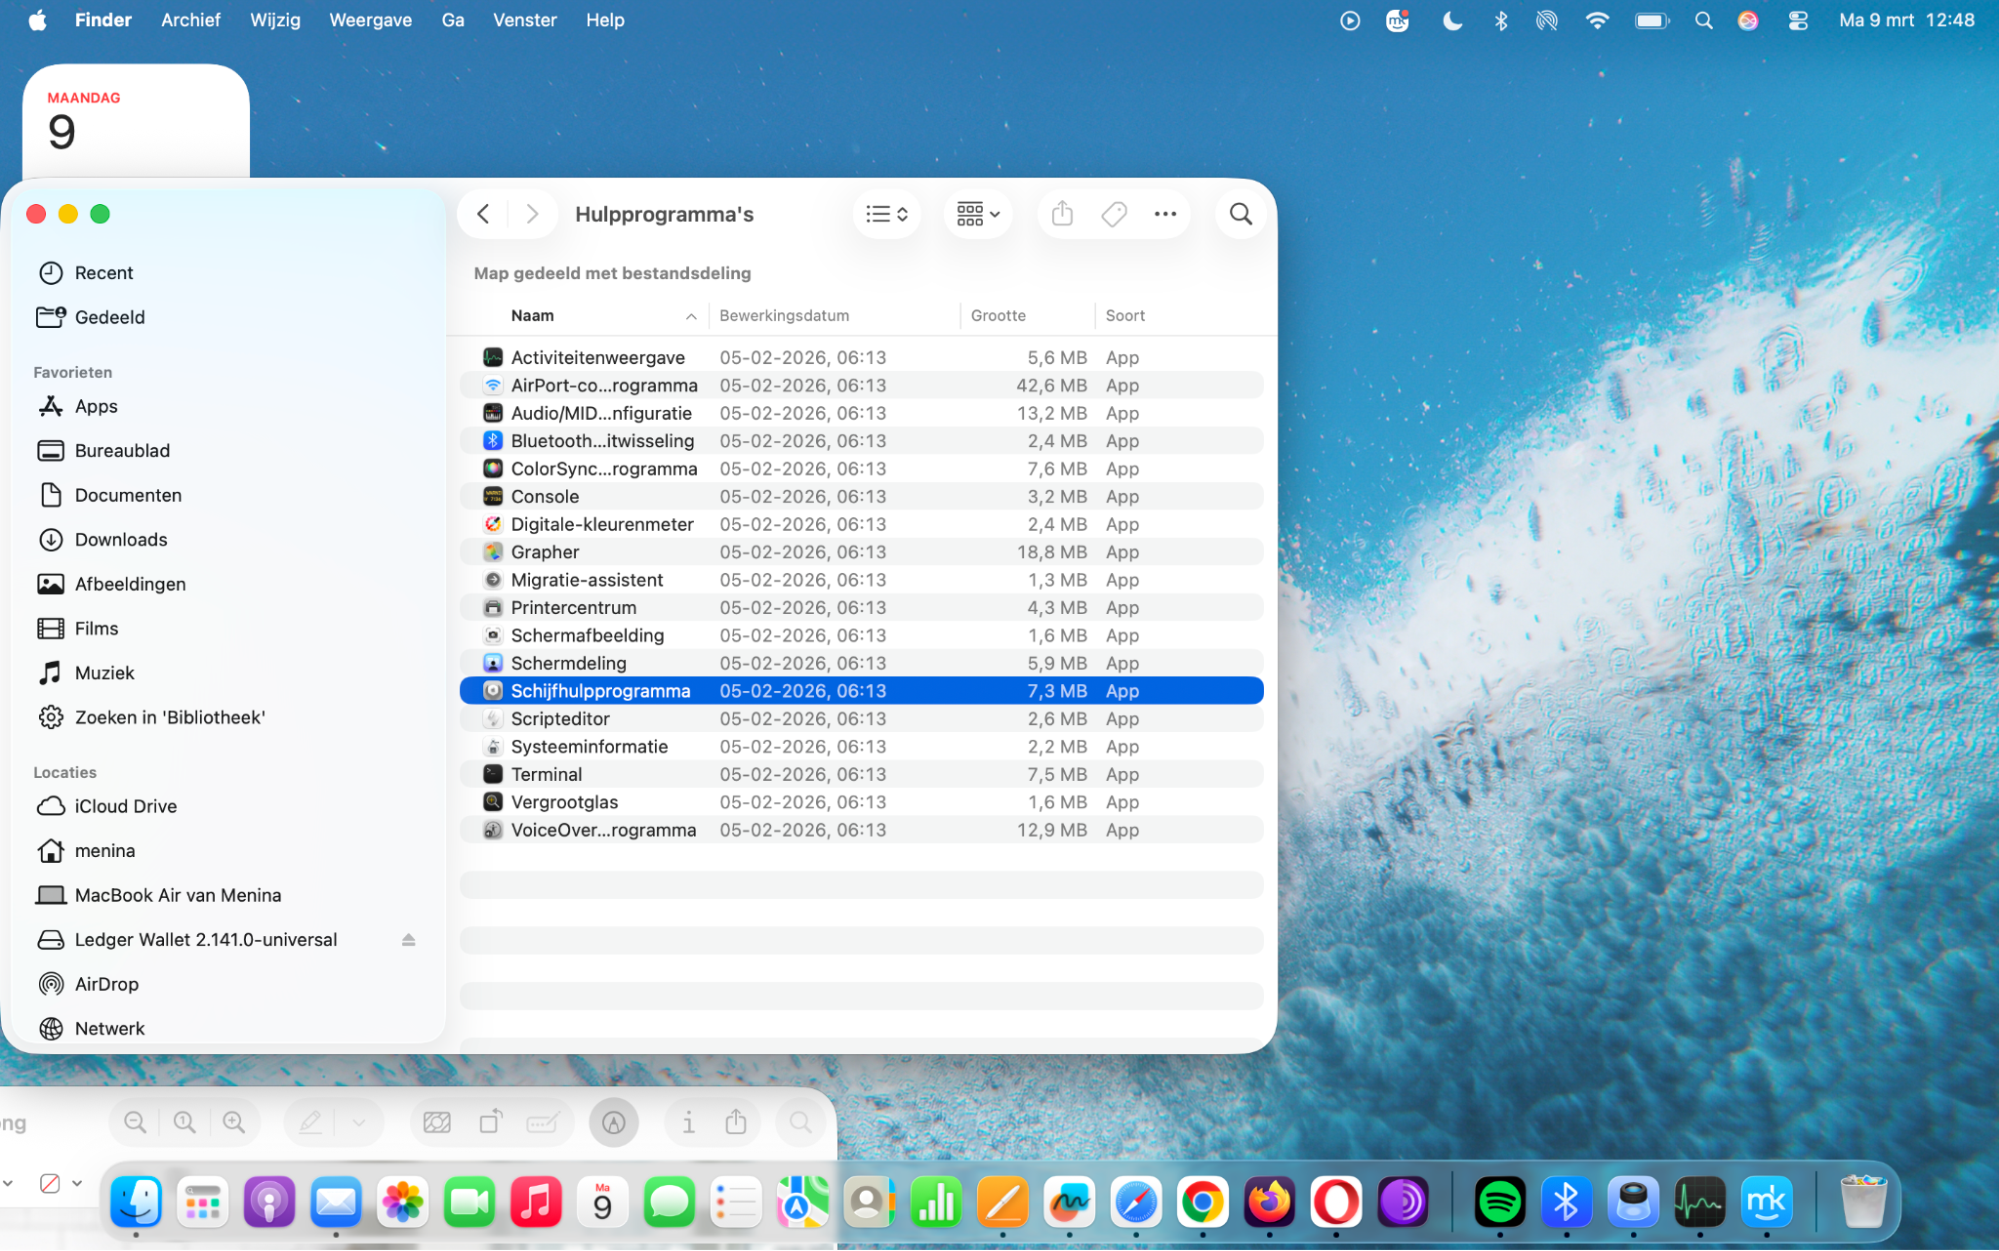
Task: Click the back navigation arrow
Action: pyautogui.click(x=483, y=213)
